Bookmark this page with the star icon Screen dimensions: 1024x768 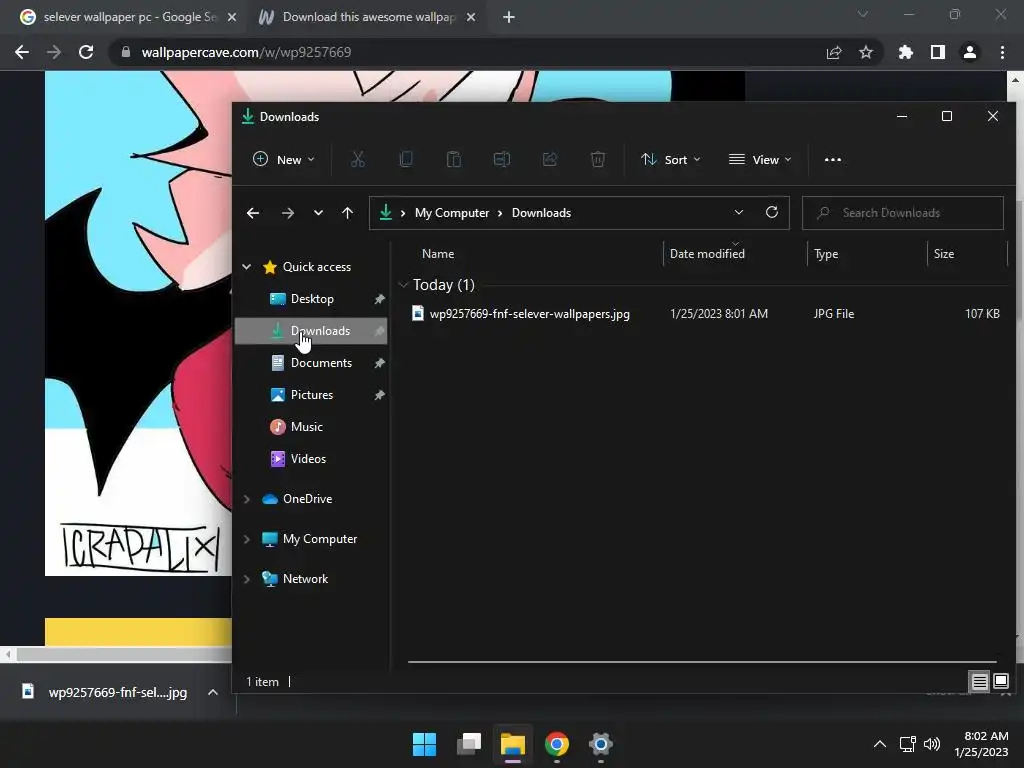(866, 52)
